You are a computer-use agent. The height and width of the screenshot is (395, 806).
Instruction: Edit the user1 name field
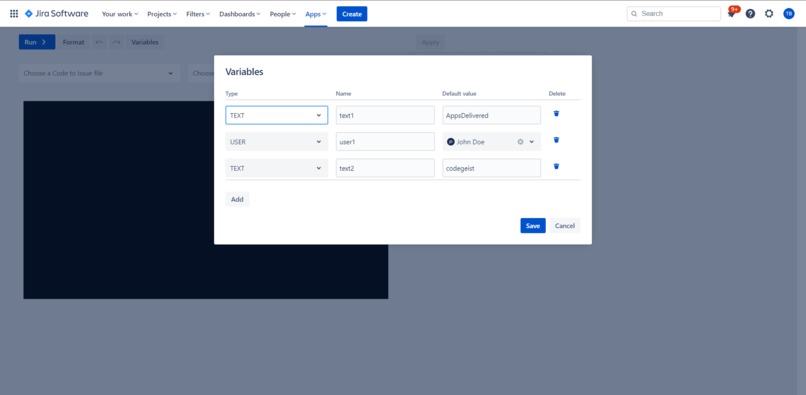385,141
